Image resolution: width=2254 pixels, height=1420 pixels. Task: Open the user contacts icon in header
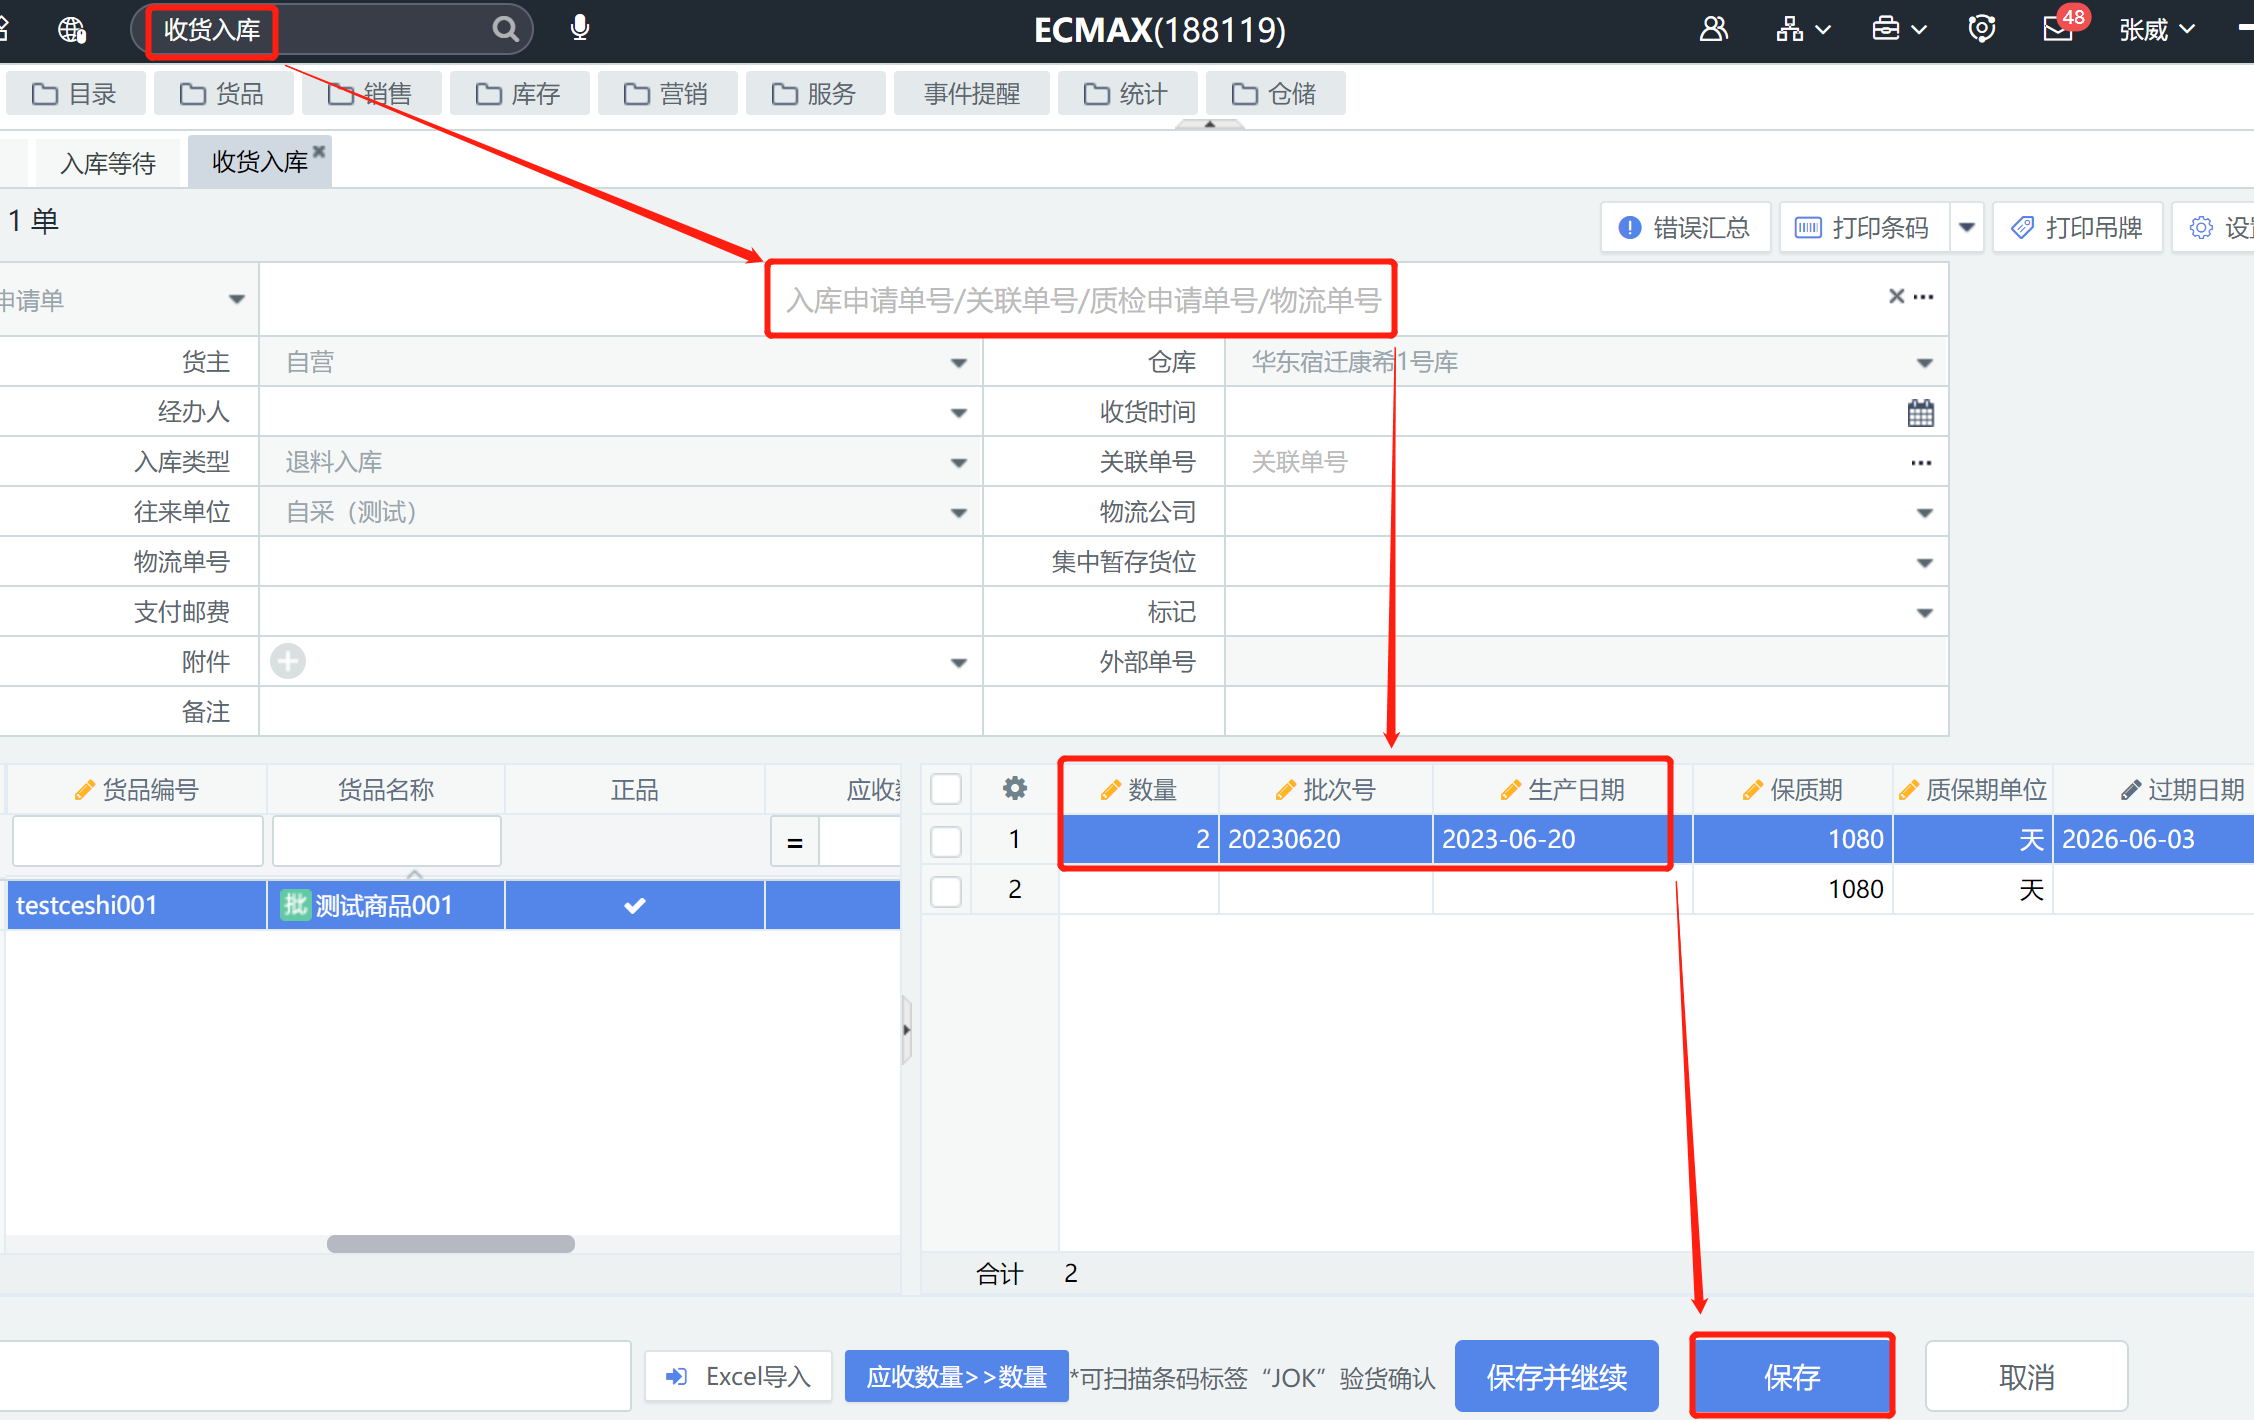(x=1713, y=29)
